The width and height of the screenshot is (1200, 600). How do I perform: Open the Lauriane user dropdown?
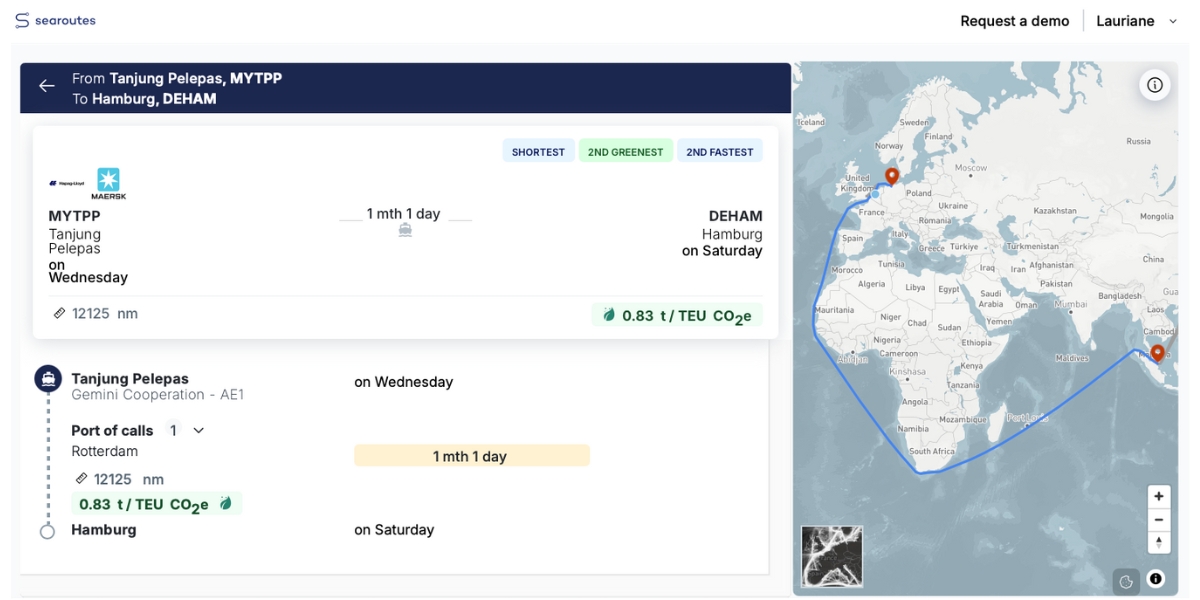pyautogui.click(x=1137, y=21)
